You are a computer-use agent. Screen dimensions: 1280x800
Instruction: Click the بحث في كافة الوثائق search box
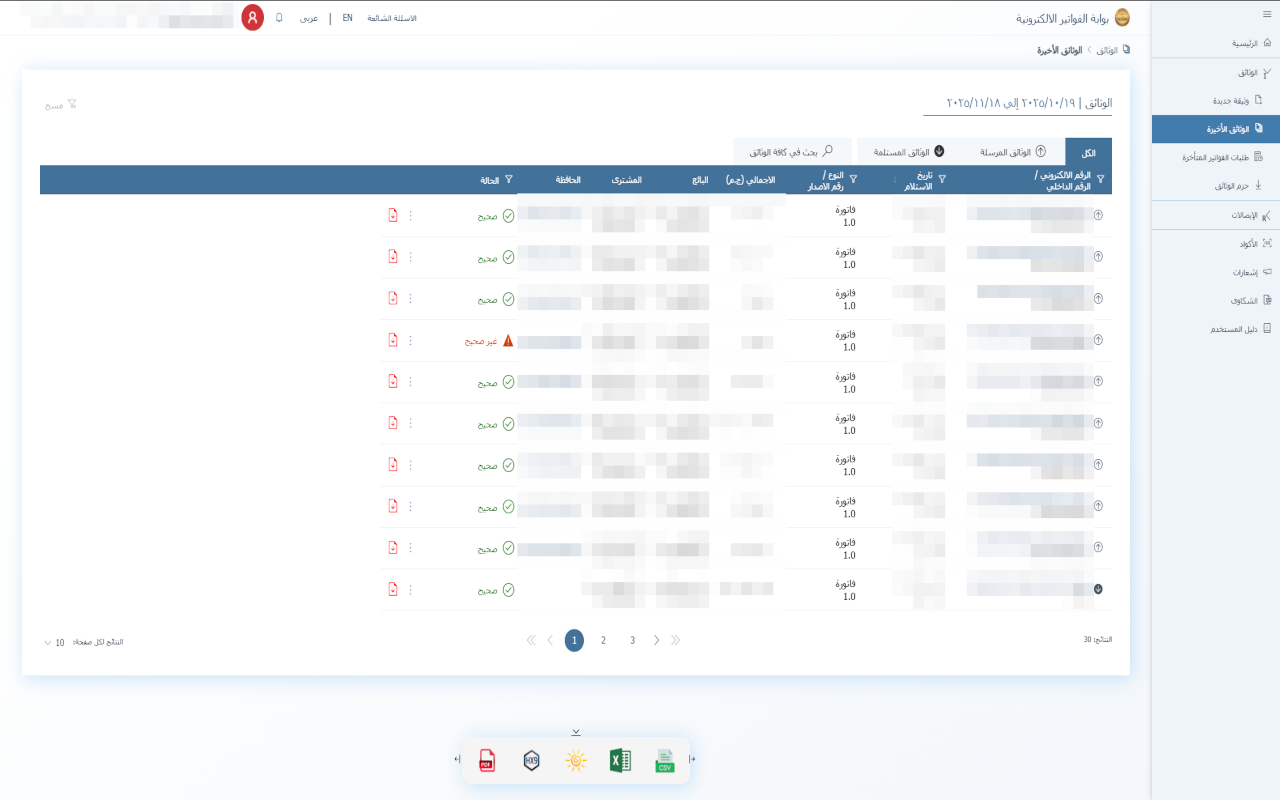click(x=792, y=152)
